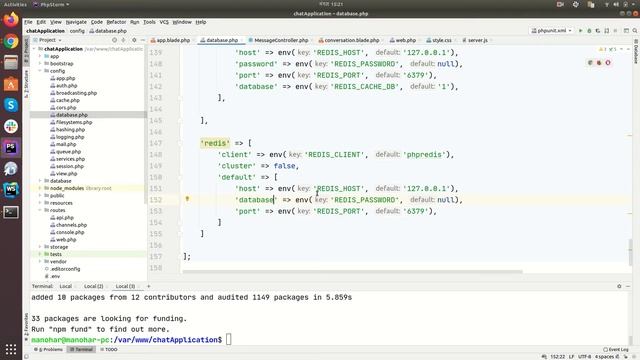Expand the vendor folder

pos(40,262)
